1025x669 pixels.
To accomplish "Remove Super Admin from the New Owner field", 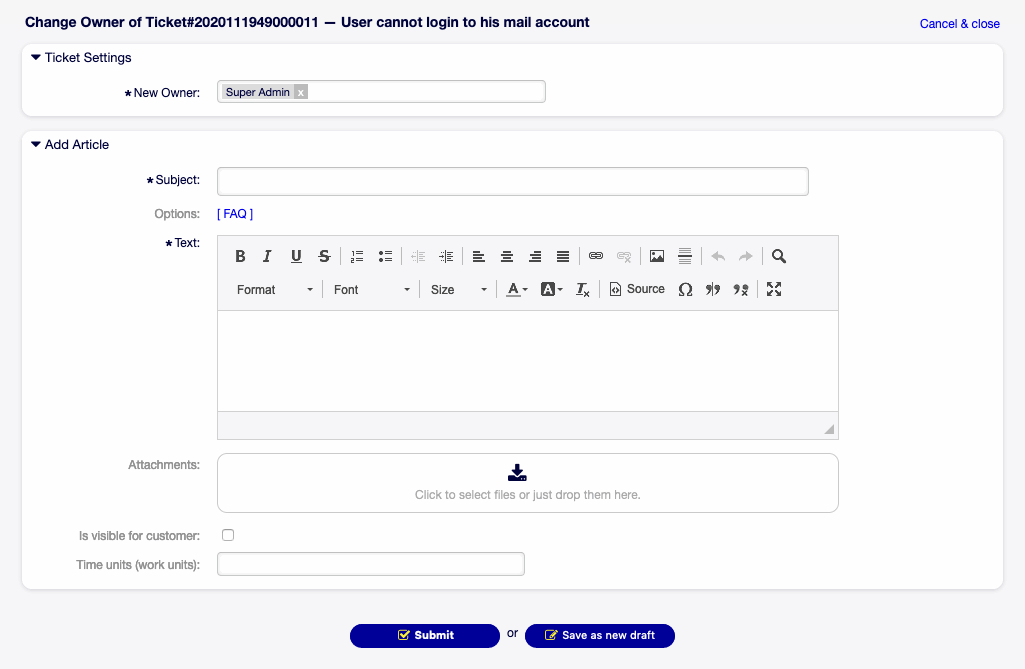I will click(300, 91).
